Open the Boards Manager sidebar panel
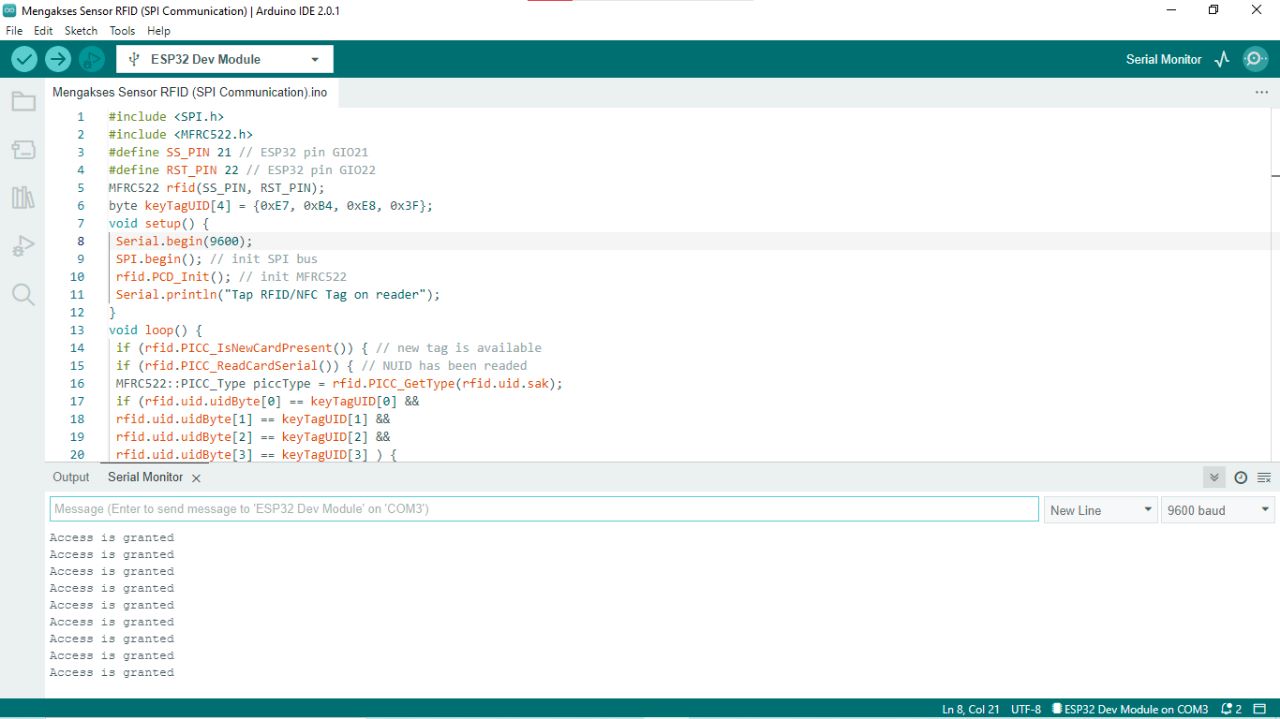 pos(23,148)
